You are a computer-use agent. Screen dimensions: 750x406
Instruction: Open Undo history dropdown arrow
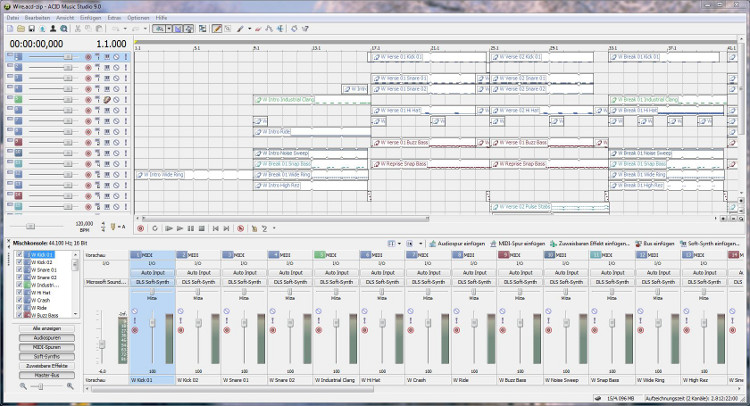(x=125, y=29)
